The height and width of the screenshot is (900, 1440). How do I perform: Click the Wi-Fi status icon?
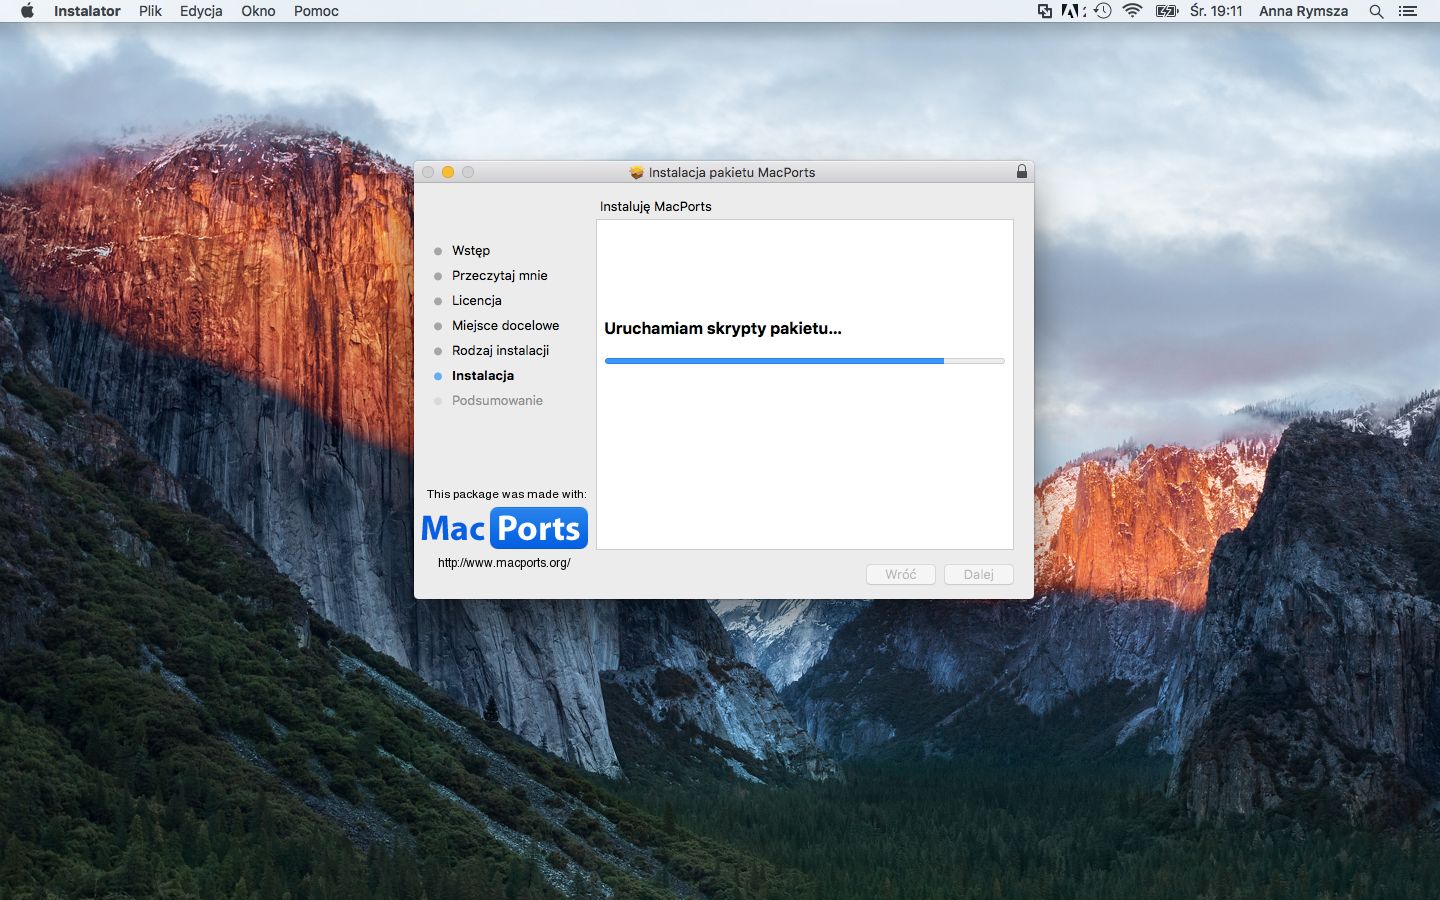pos(1132,11)
